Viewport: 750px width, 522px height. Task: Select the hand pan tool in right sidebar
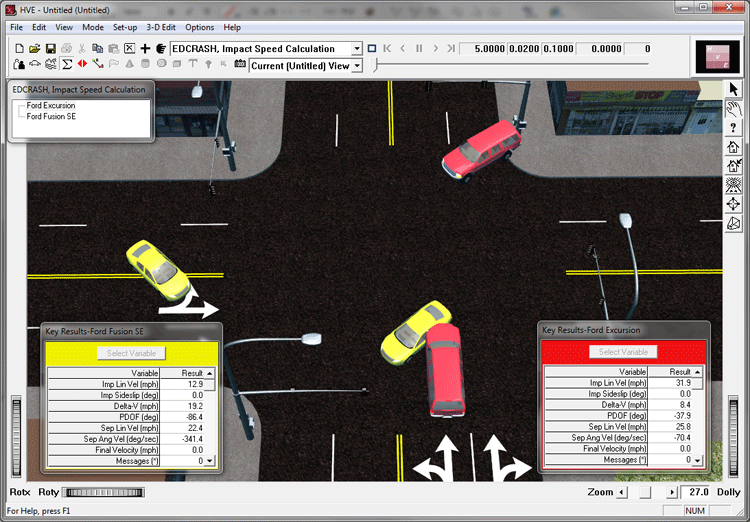coord(733,109)
